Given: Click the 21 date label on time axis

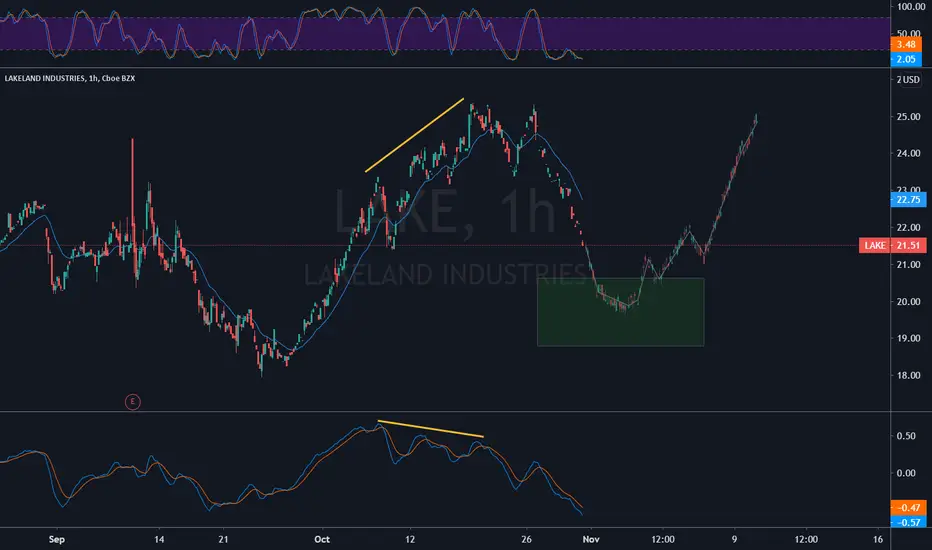Looking at the screenshot, I should [223, 539].
